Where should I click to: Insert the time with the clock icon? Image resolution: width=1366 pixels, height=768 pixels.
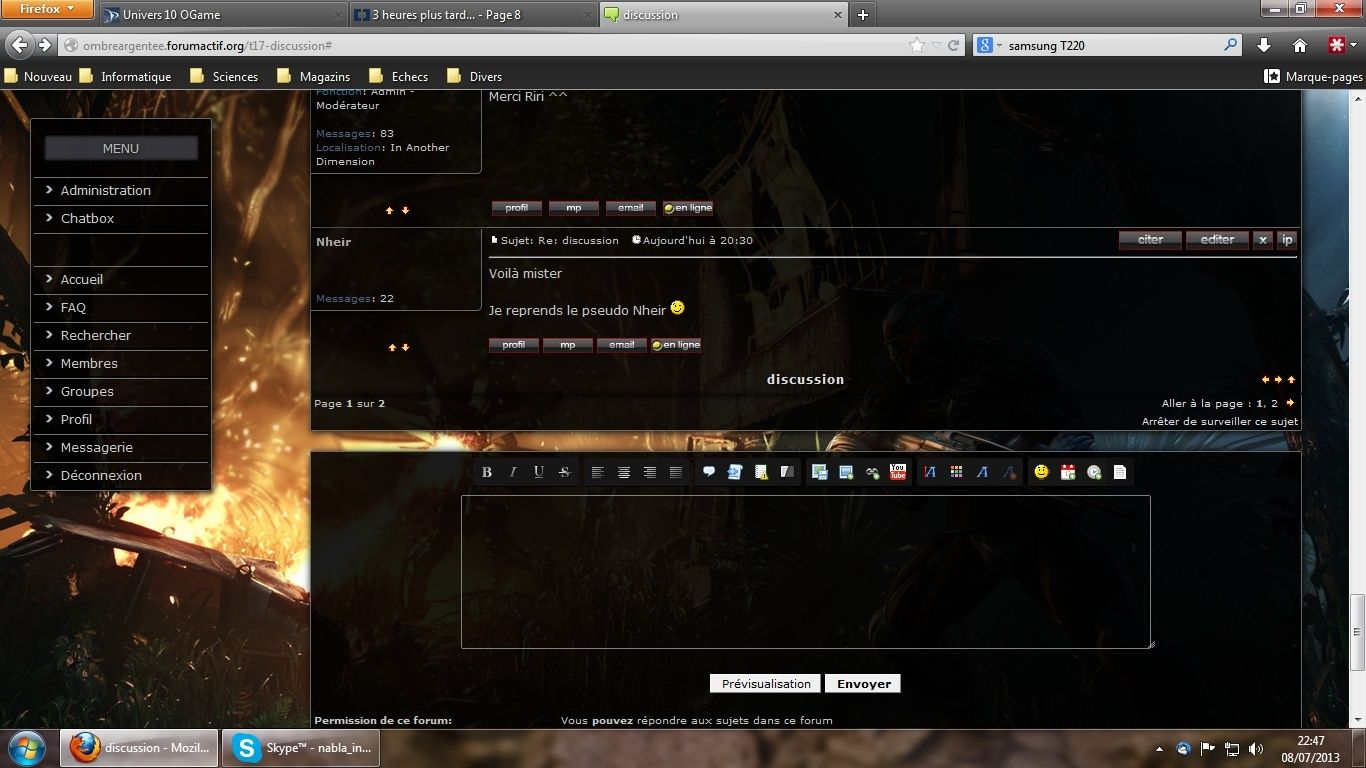coord(1094,472)
